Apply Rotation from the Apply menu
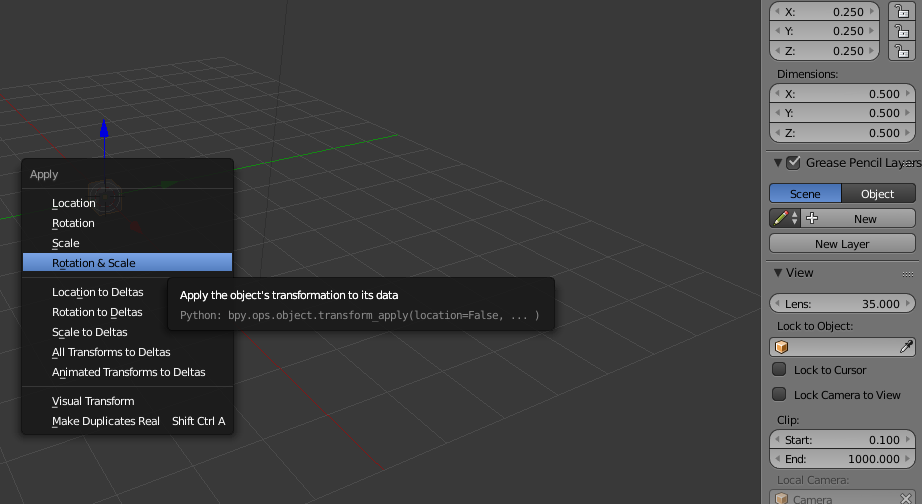Screen dimensions: 922x504 click(x=127, y=223)
